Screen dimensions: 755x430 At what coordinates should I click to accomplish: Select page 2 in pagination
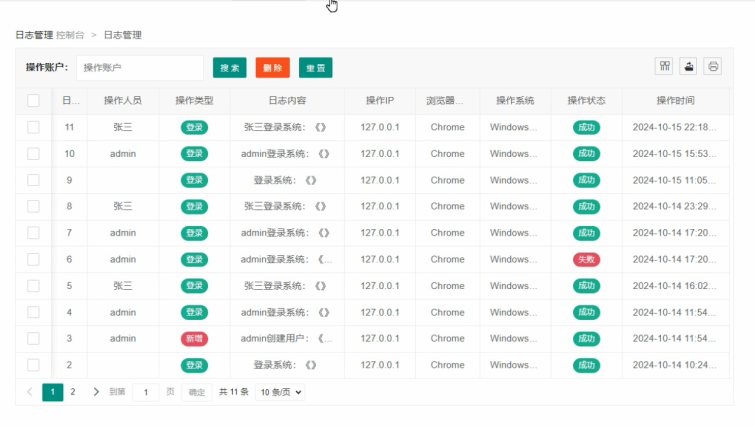(x=73, y=392)
